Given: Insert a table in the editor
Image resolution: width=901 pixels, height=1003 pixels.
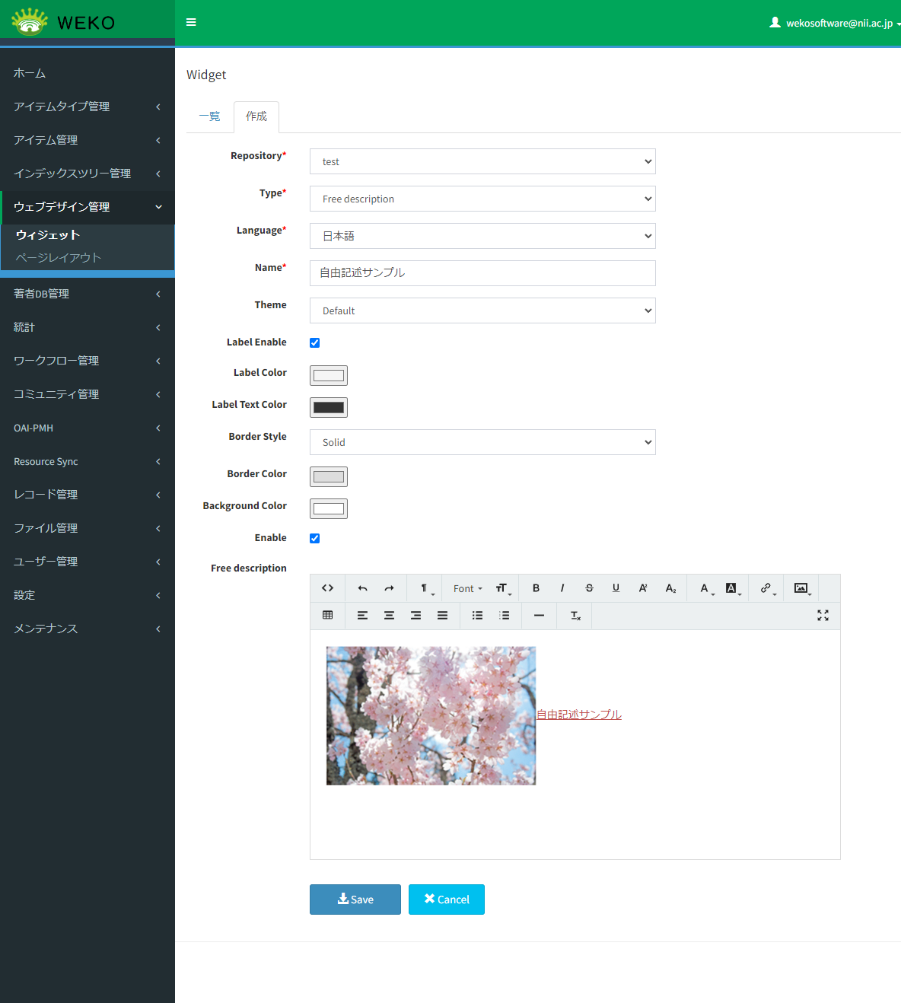Looking at the screenshot, I should (327, 615).
